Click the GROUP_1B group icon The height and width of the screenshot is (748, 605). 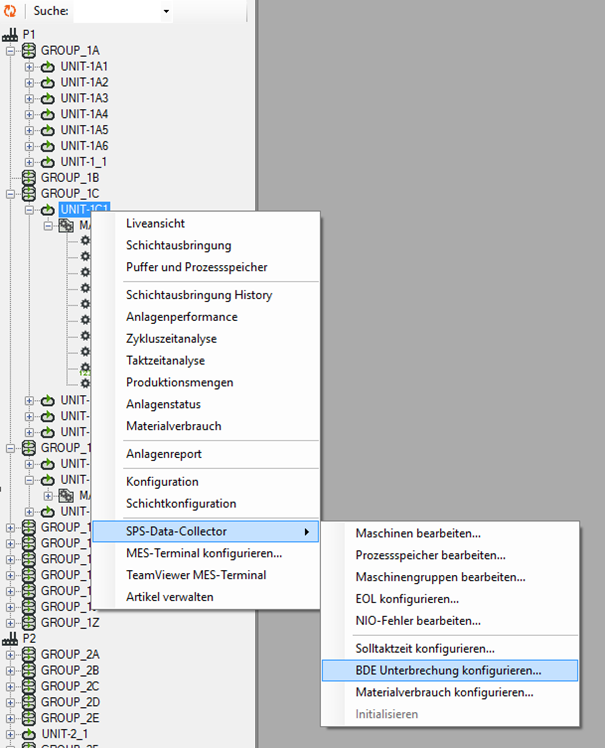pyautogui.click(x=29, y=177)
